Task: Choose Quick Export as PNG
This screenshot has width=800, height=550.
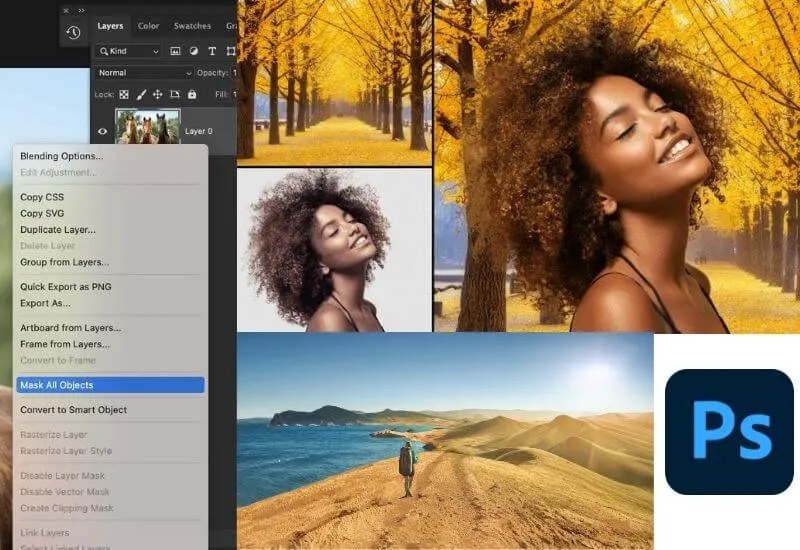Action: [x=110, y=287]
